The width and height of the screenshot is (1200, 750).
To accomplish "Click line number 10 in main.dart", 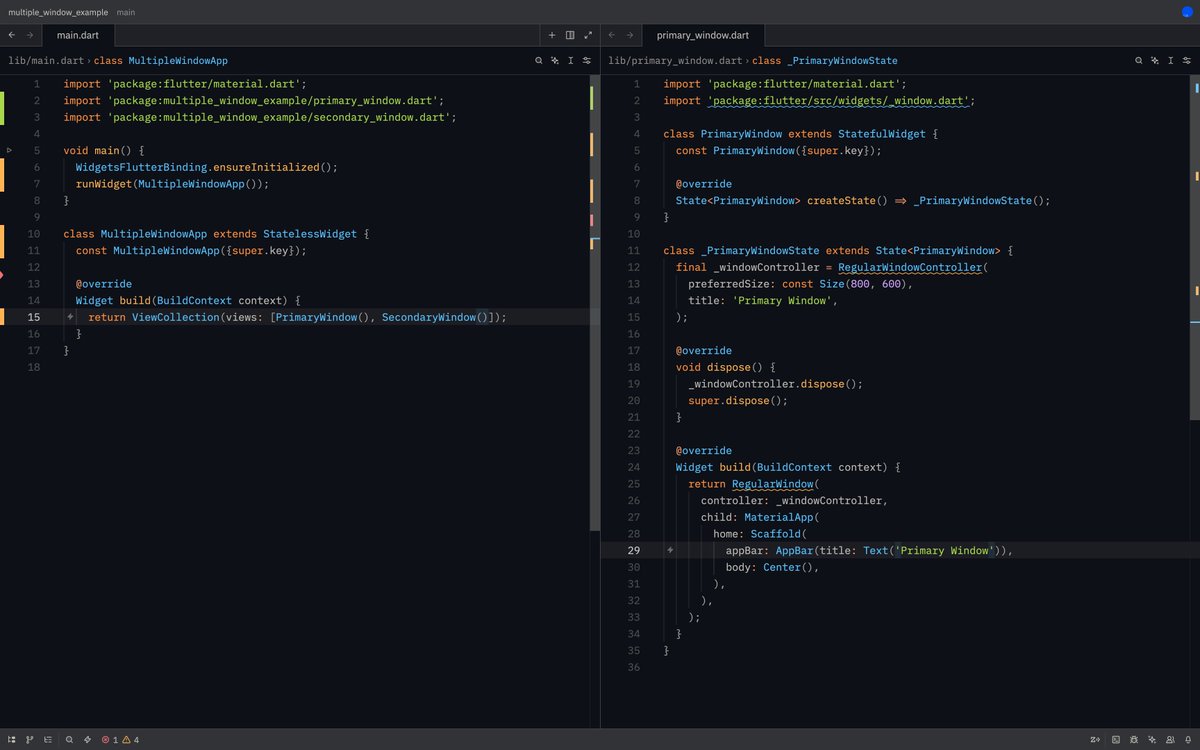I will point(34,234).
